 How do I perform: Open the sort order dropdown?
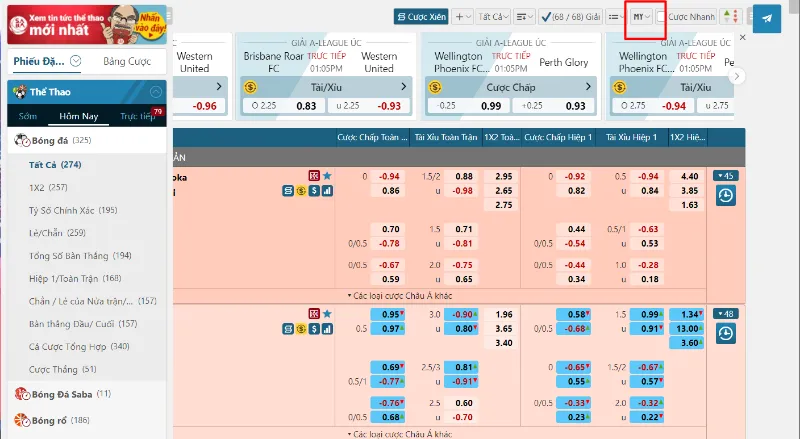coord(524,17)
